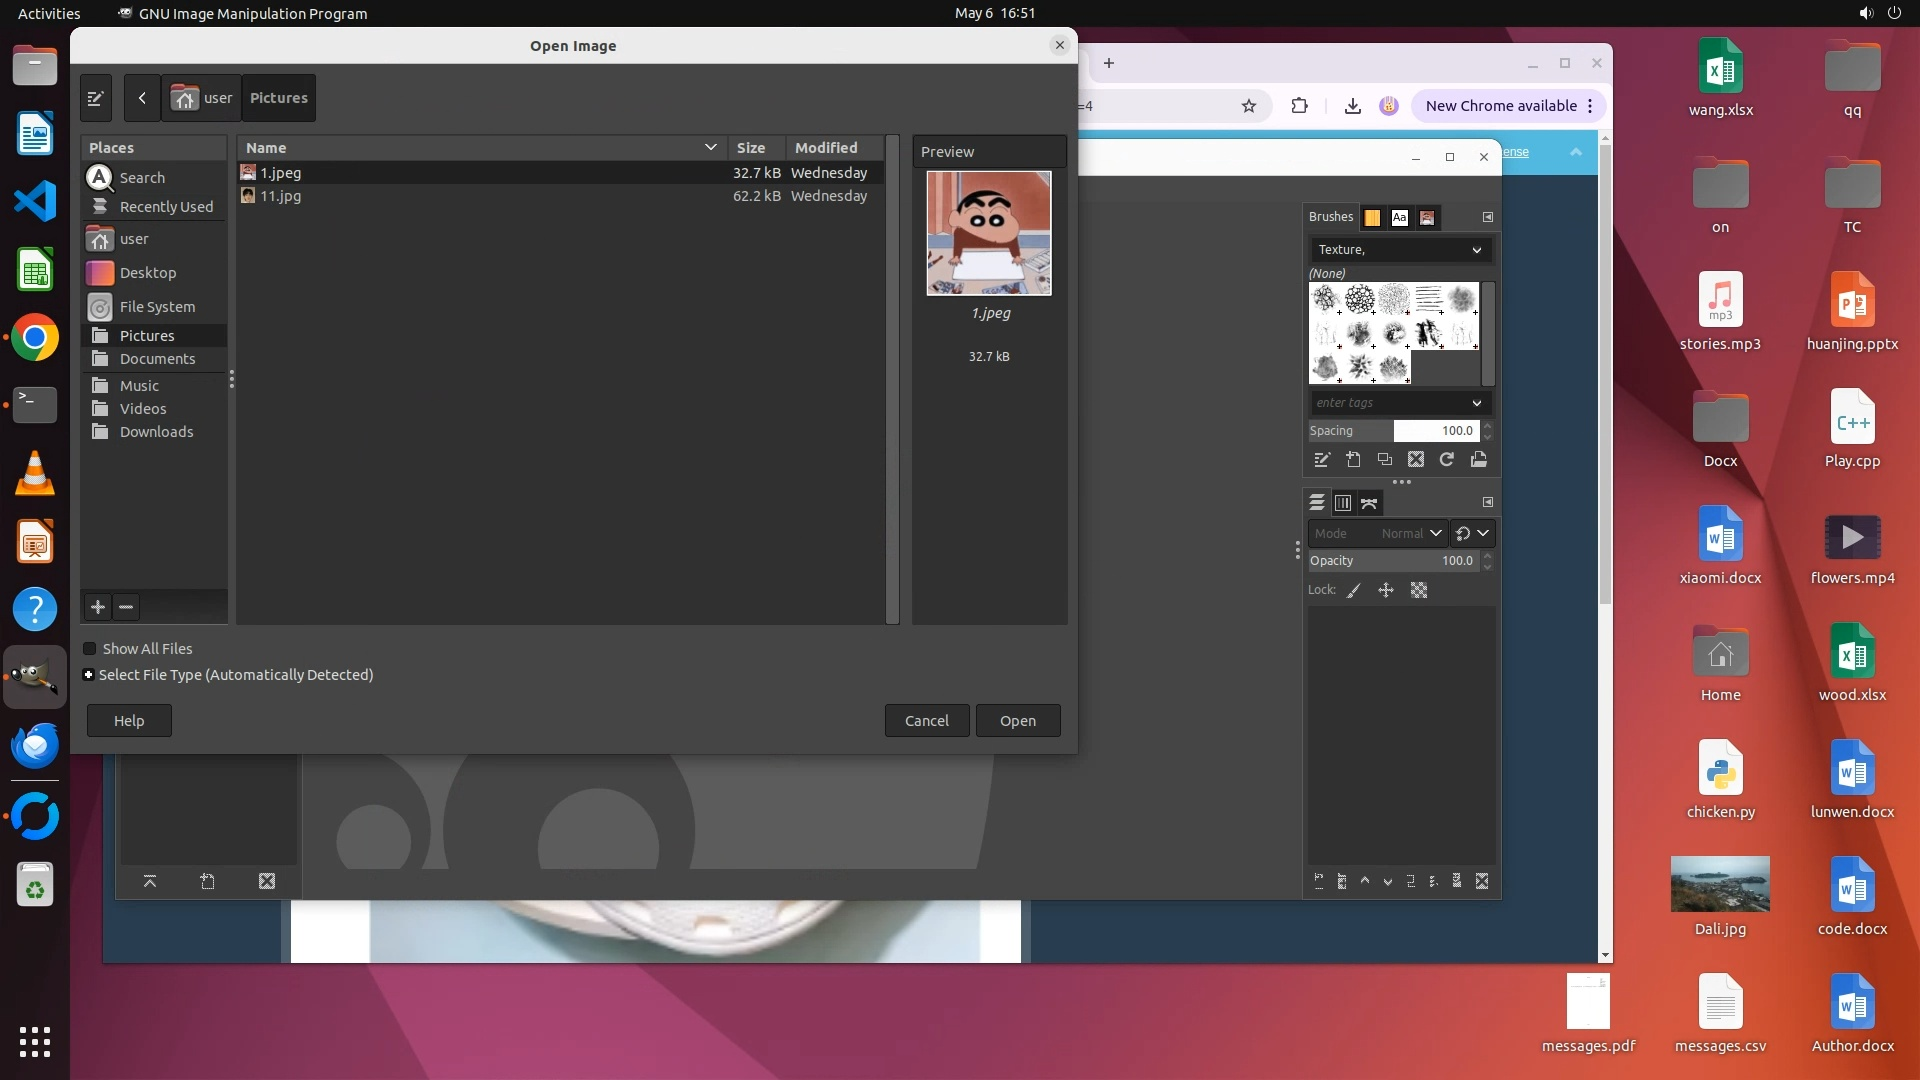
Task: Open the Texture brush filter dropdown
Action: tap(1399, 250)
